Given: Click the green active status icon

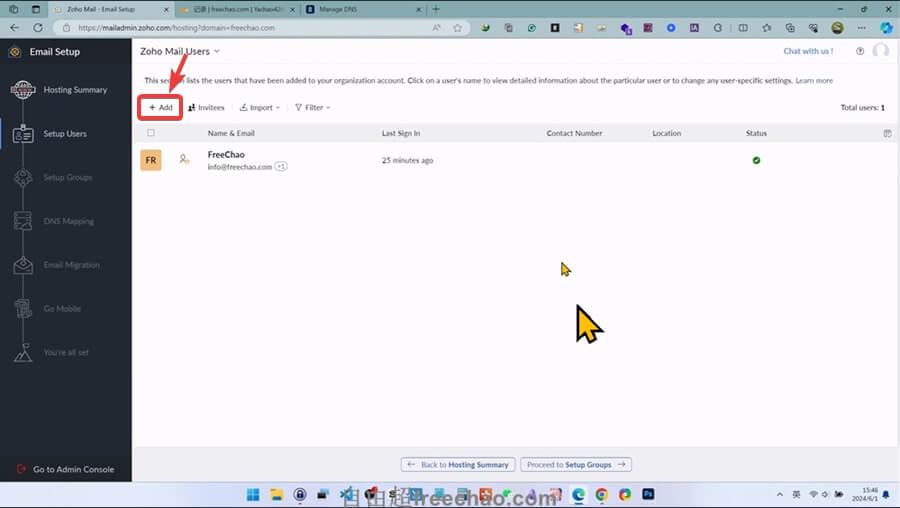Looking at the screenshot, I should tap(756, 160).
